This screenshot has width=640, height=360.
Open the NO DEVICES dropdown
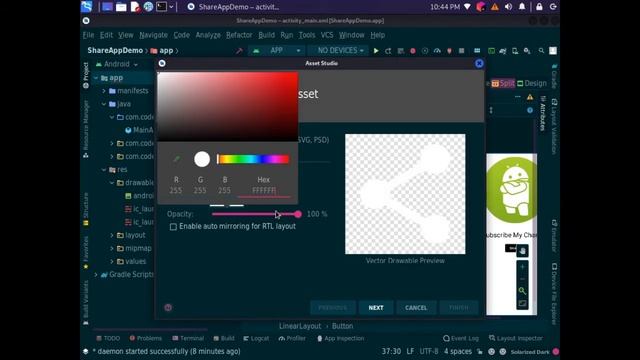pyautogui.click(x=338, y=51)
